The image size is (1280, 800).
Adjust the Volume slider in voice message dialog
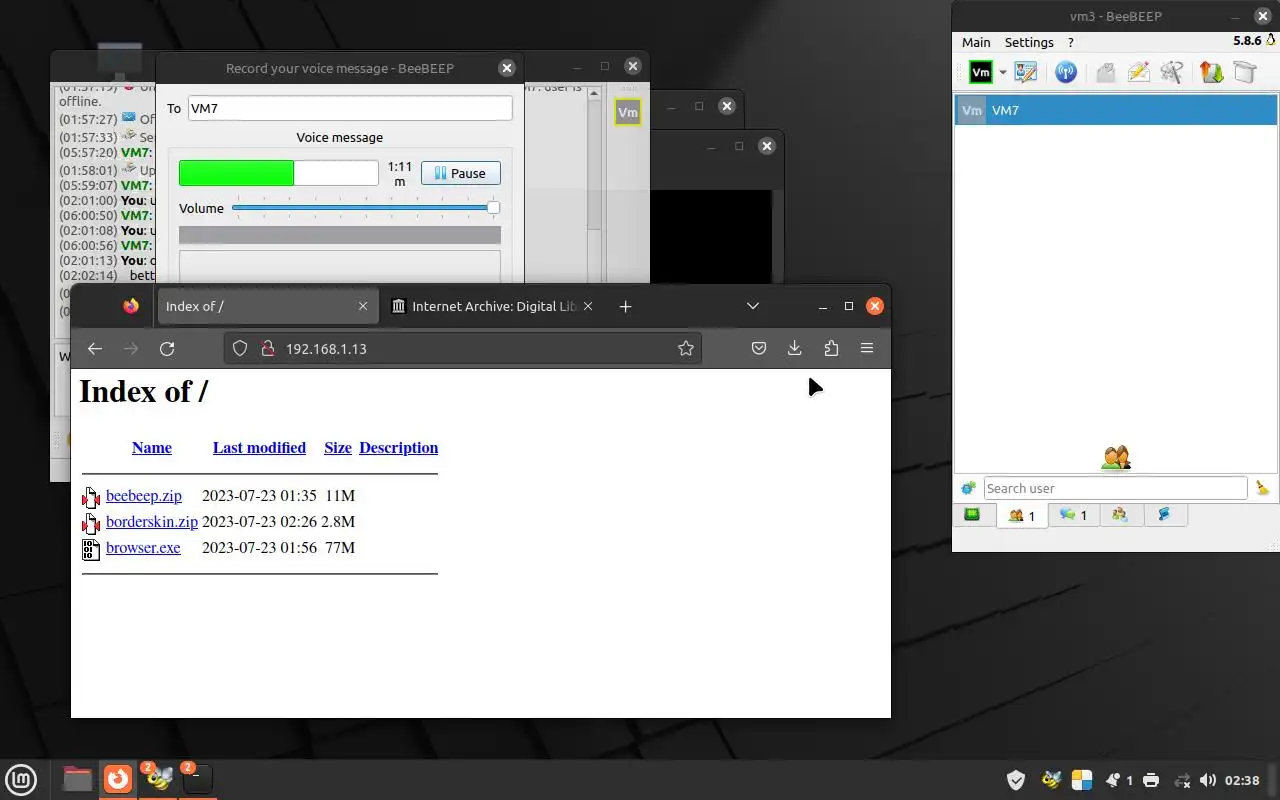pos(365,208)
